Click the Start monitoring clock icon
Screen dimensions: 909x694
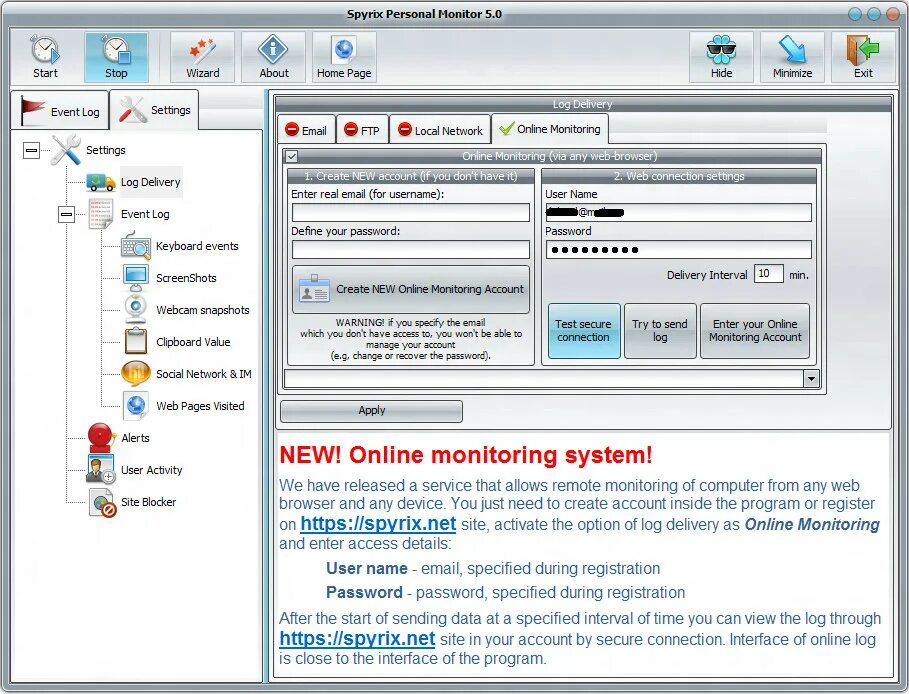pyautogui.click(x=45, y=49)
